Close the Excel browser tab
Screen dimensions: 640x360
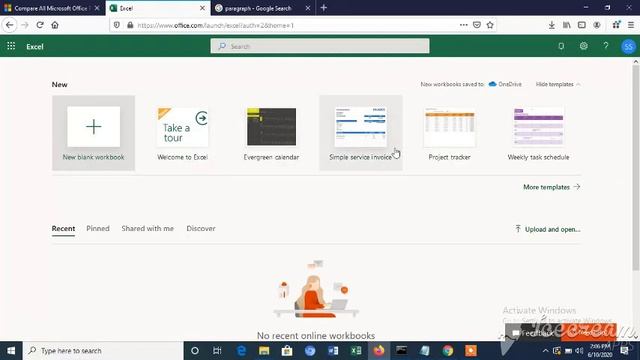pyautogui.click(x=202, y=8)
